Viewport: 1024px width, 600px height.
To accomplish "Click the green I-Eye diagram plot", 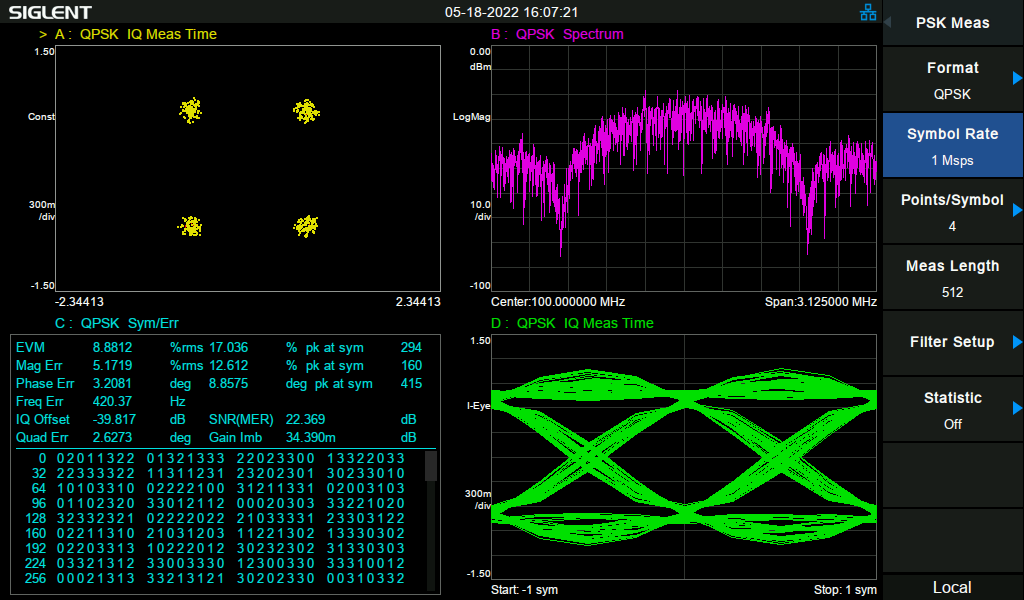I will tap(684, 457).
